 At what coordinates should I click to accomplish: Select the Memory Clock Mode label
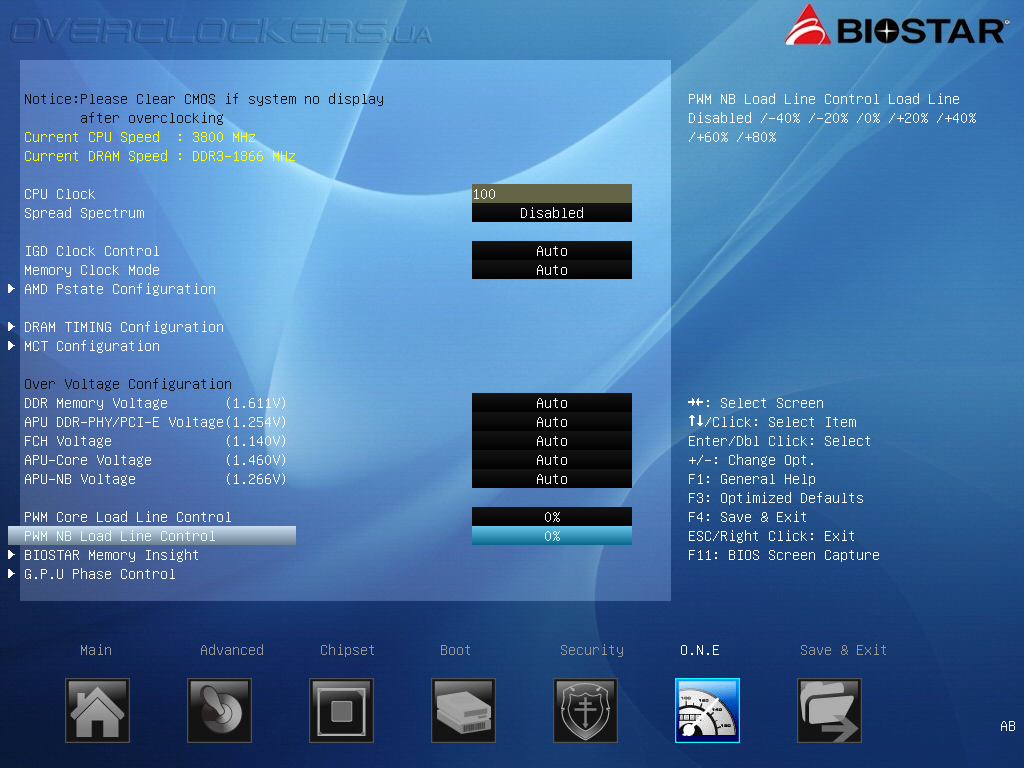[92, 270]
